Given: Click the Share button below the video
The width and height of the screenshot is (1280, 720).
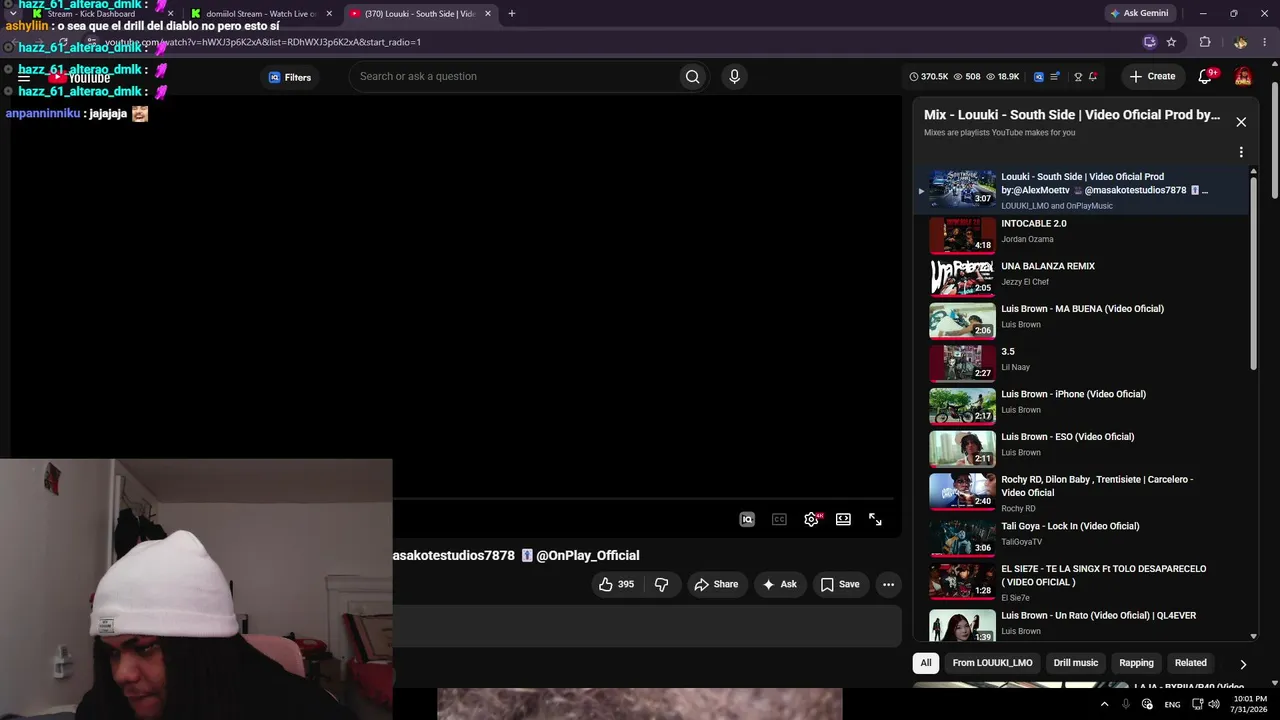Looking at the screenshot, I should click(x=716, y=584).
